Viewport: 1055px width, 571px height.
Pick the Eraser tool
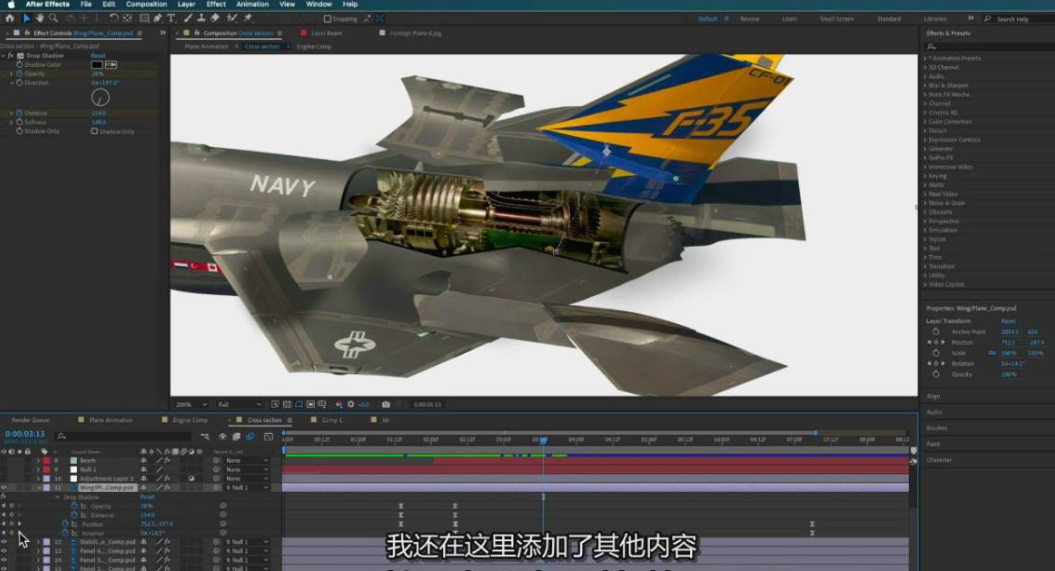(216, 18)
